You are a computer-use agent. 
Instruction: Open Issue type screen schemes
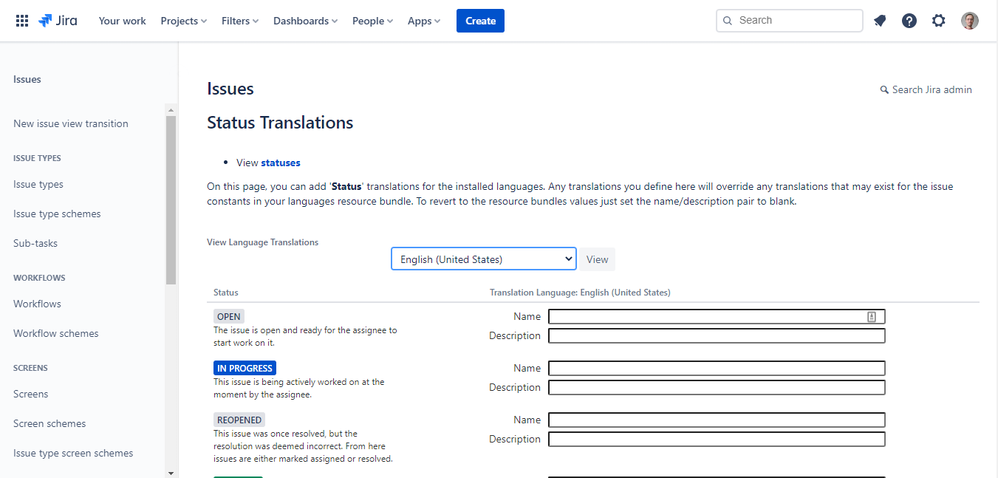point(73,453)
